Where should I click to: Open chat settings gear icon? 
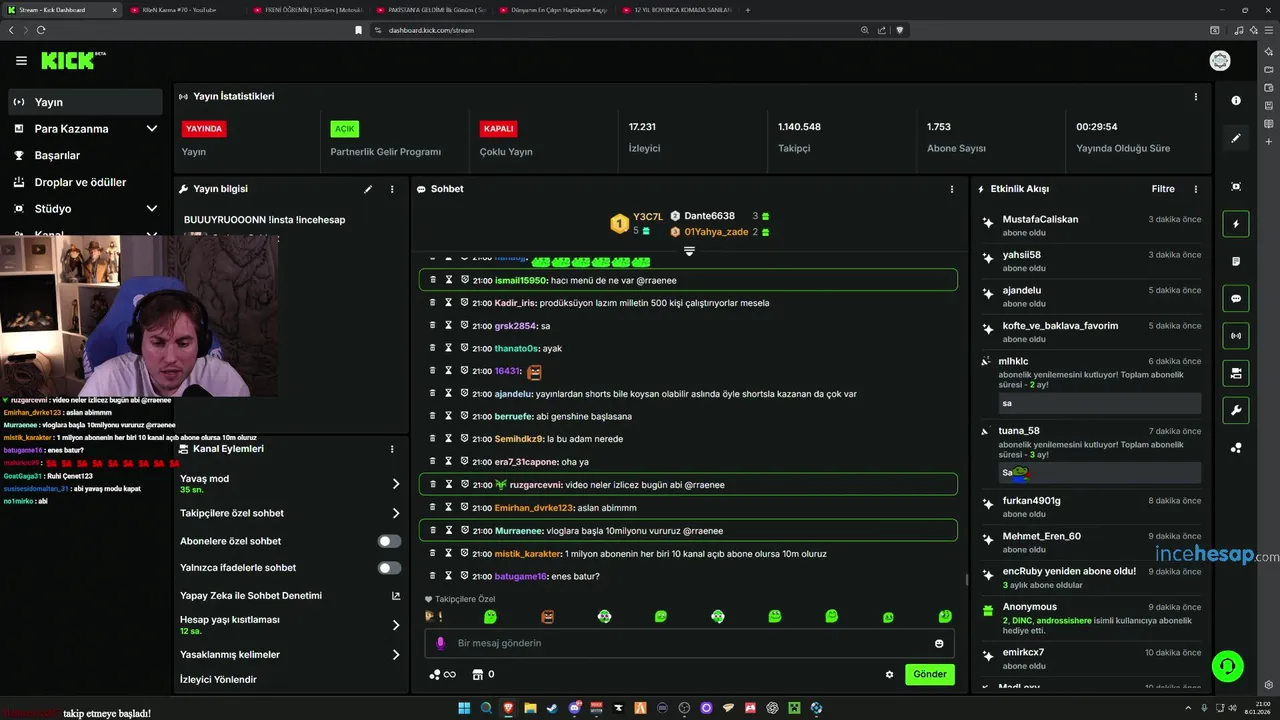[x=889, y=675]
